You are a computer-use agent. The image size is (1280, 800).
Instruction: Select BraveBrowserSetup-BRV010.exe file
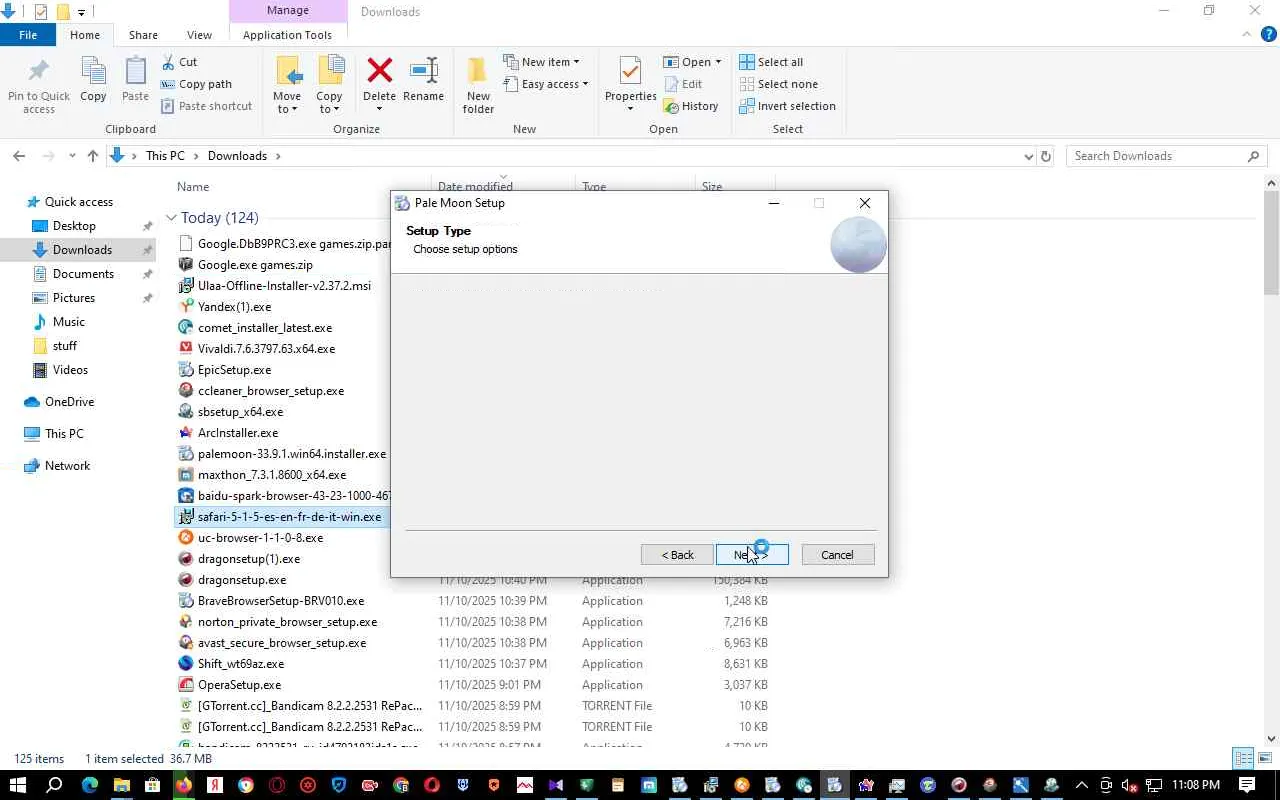click(281, 601)
